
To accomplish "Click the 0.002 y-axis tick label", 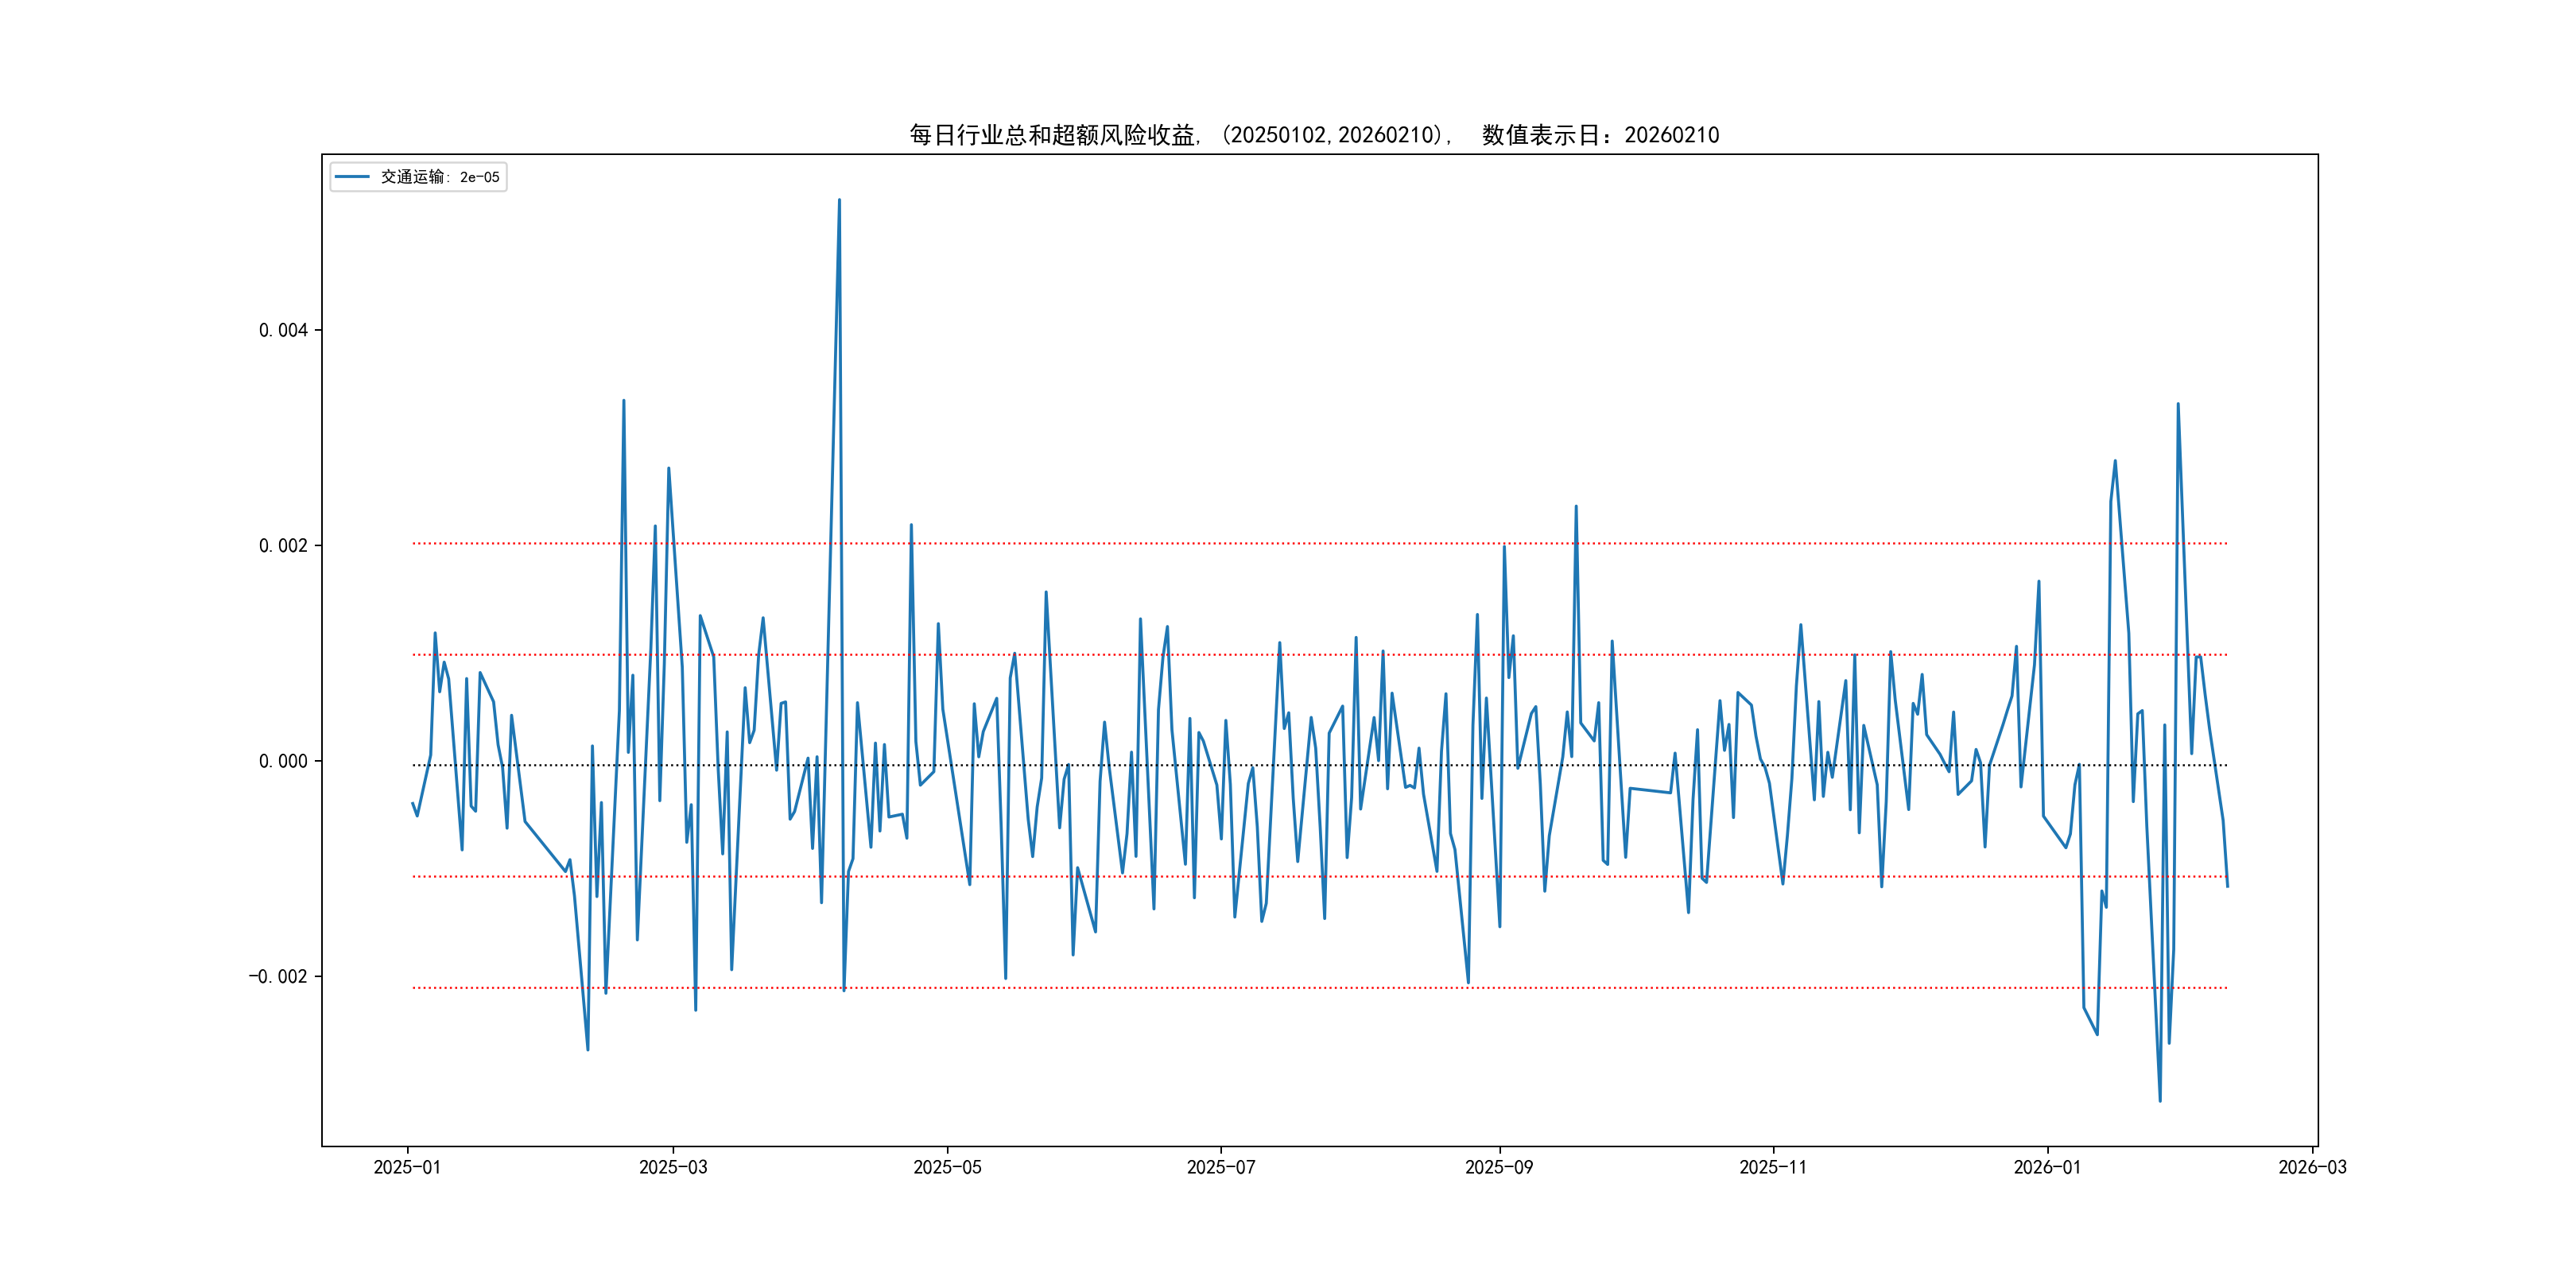I will pos(283,546).
